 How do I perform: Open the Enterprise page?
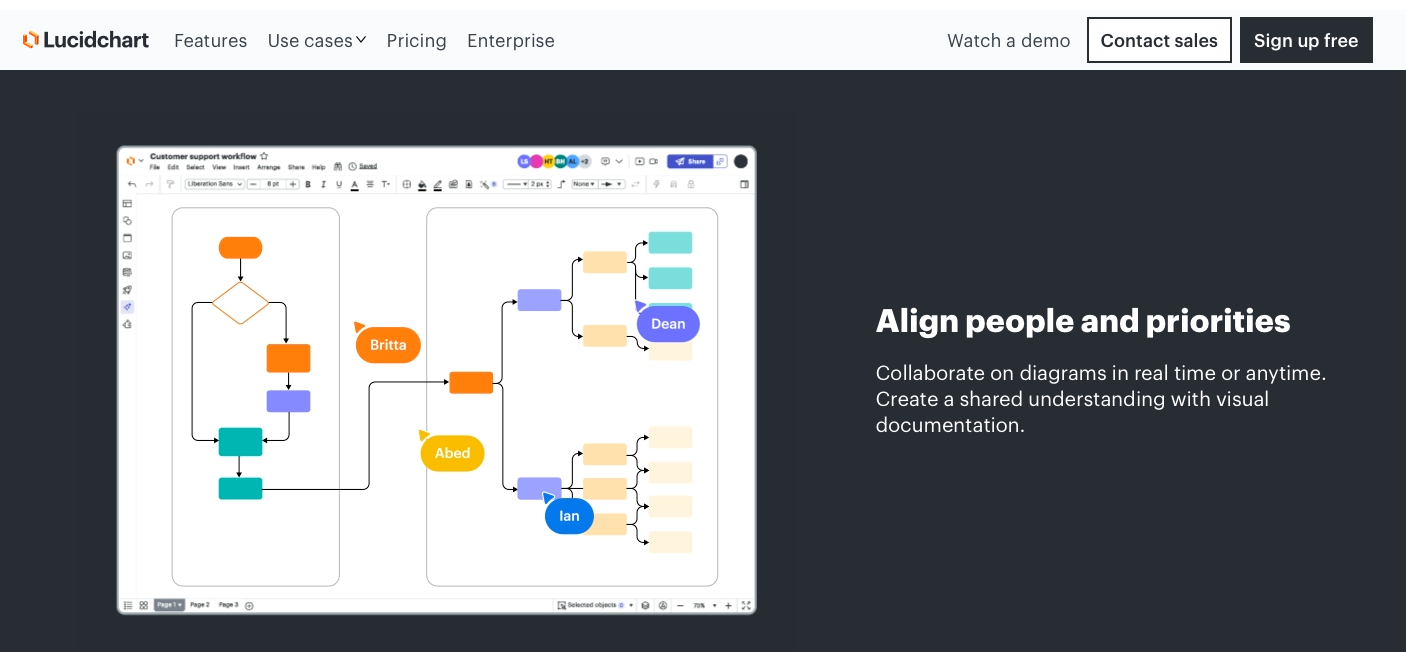coord(511,41)
